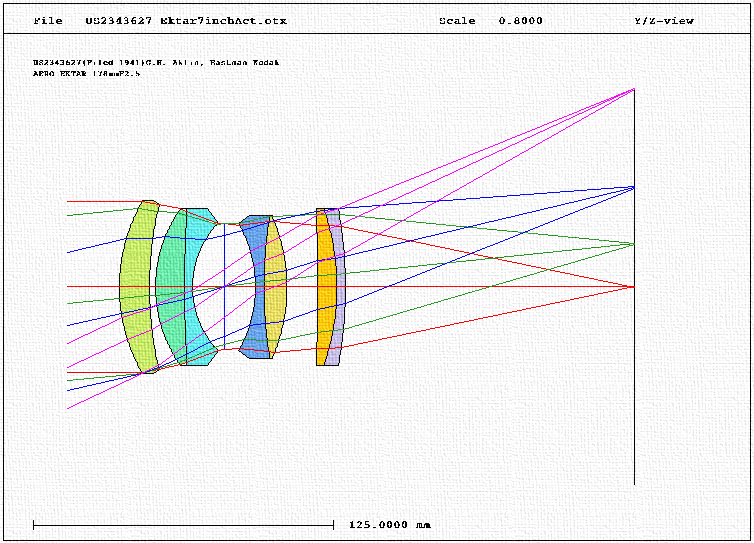Select the orange rear lens element
The height and width of the screenshot is (543, 754).
coord(325,287)
